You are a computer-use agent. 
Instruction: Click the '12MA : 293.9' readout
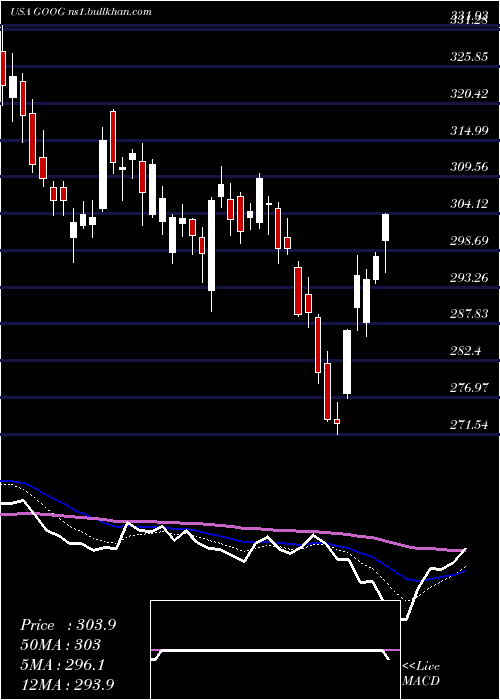click(x=67, y=684)
